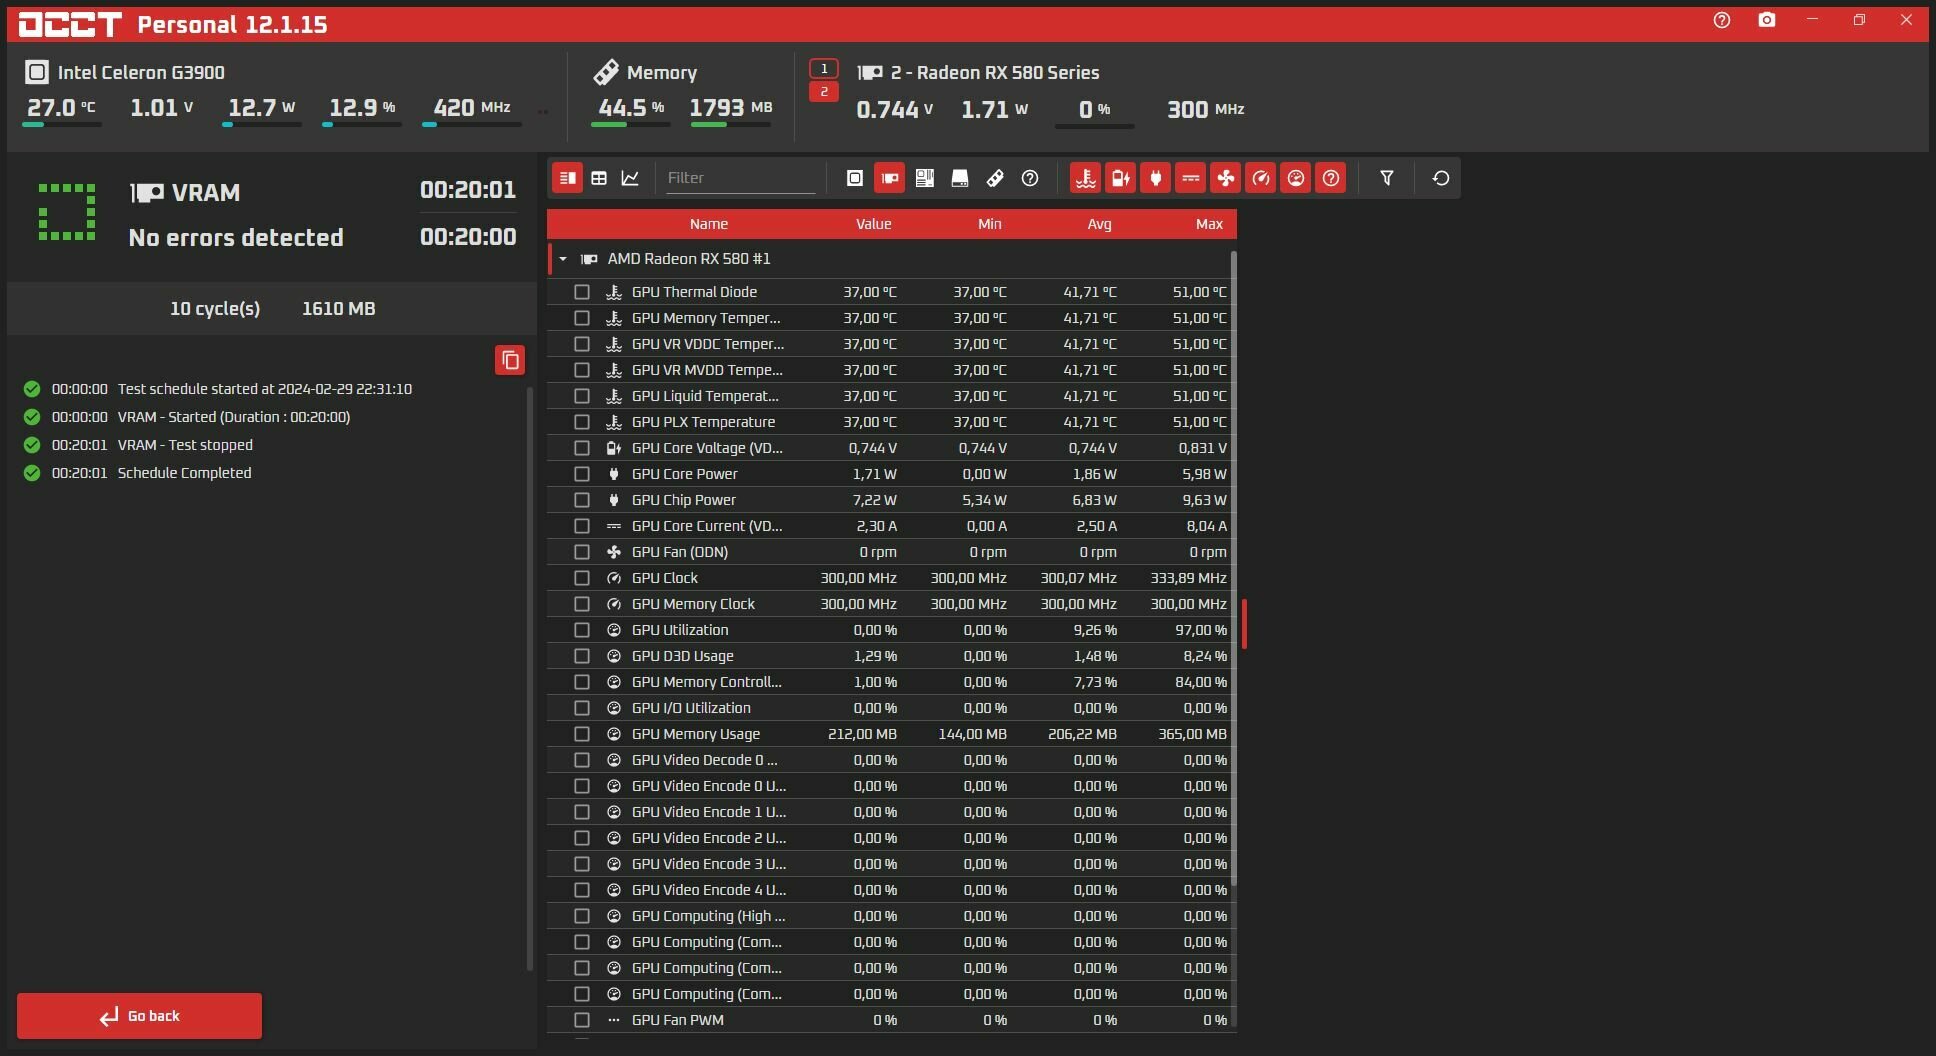Tick the GPU Fan PWM checkbox
Screen dimensions: 1936x1056
tap(582, 1020)
